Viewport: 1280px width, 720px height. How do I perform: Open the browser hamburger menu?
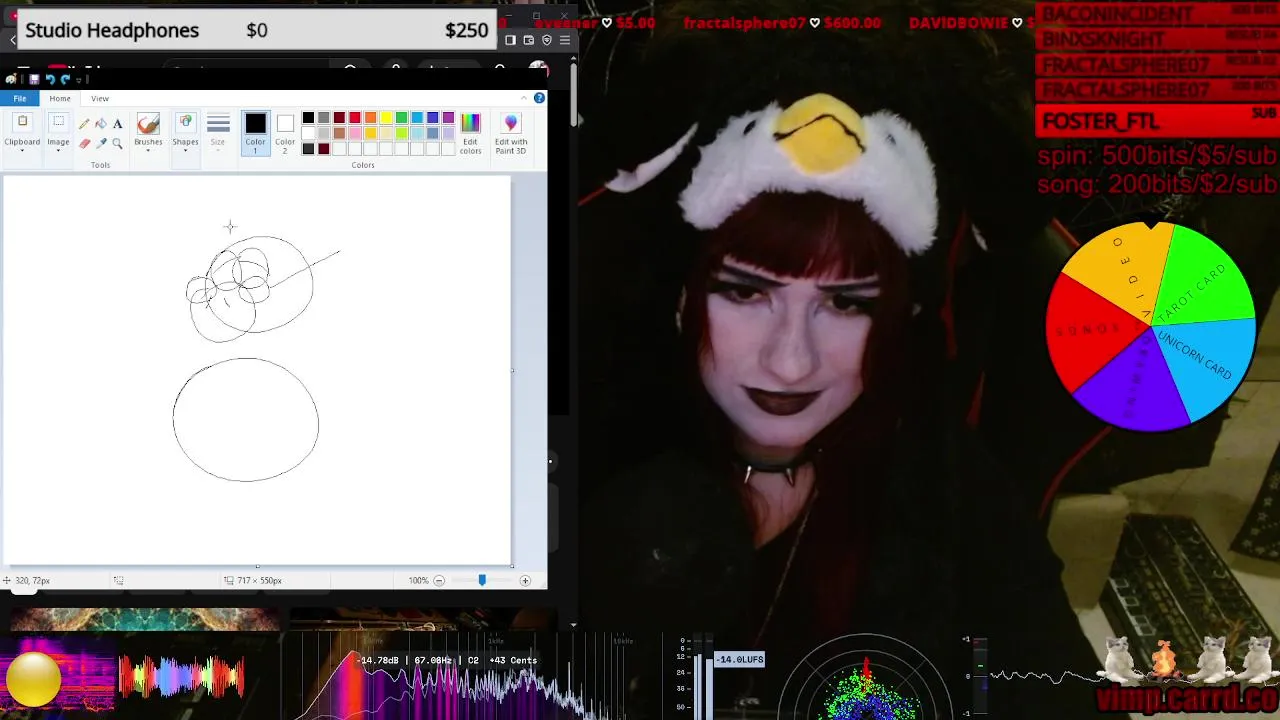pyautogui.click(x=565, y=40)
